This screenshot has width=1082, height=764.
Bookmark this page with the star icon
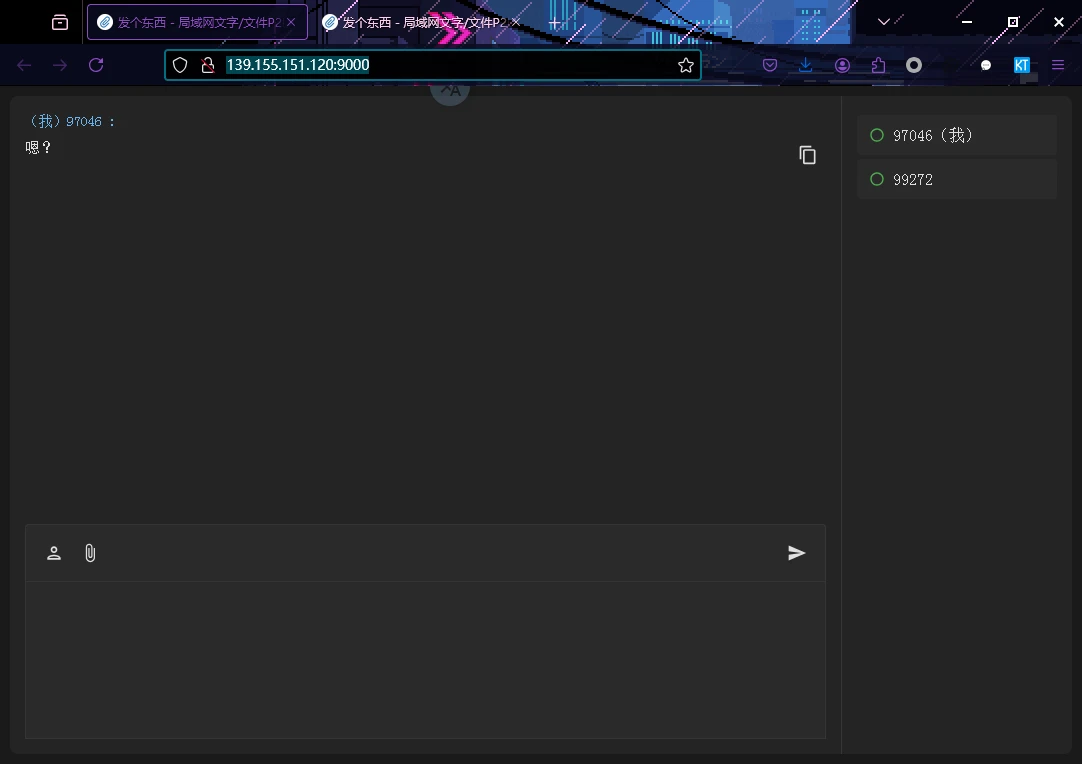685,65
